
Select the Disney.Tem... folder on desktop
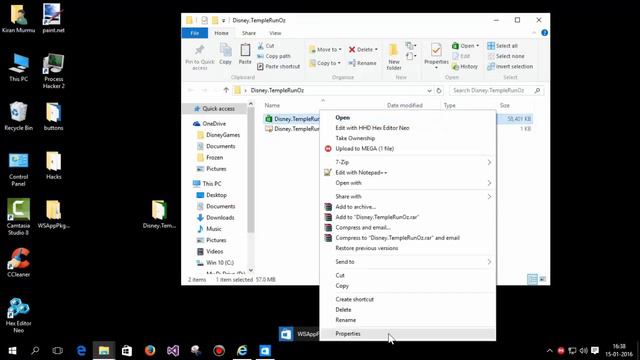pyautogui.click(x=159, y=214)
